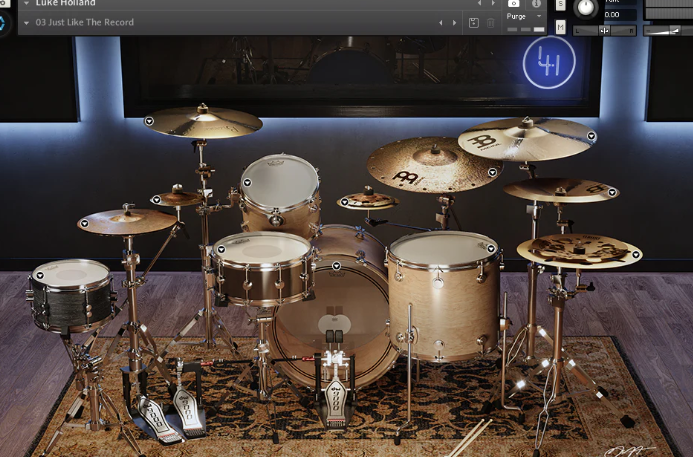Hit the rack tom head
The width and height of the screenshot is (693, 457).
click(280, 181)
